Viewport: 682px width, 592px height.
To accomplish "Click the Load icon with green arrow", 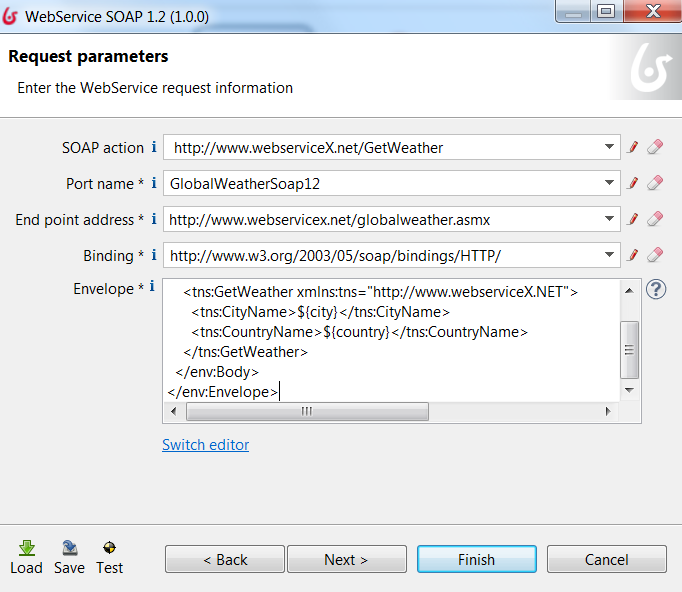I will (x=27, y=548).
